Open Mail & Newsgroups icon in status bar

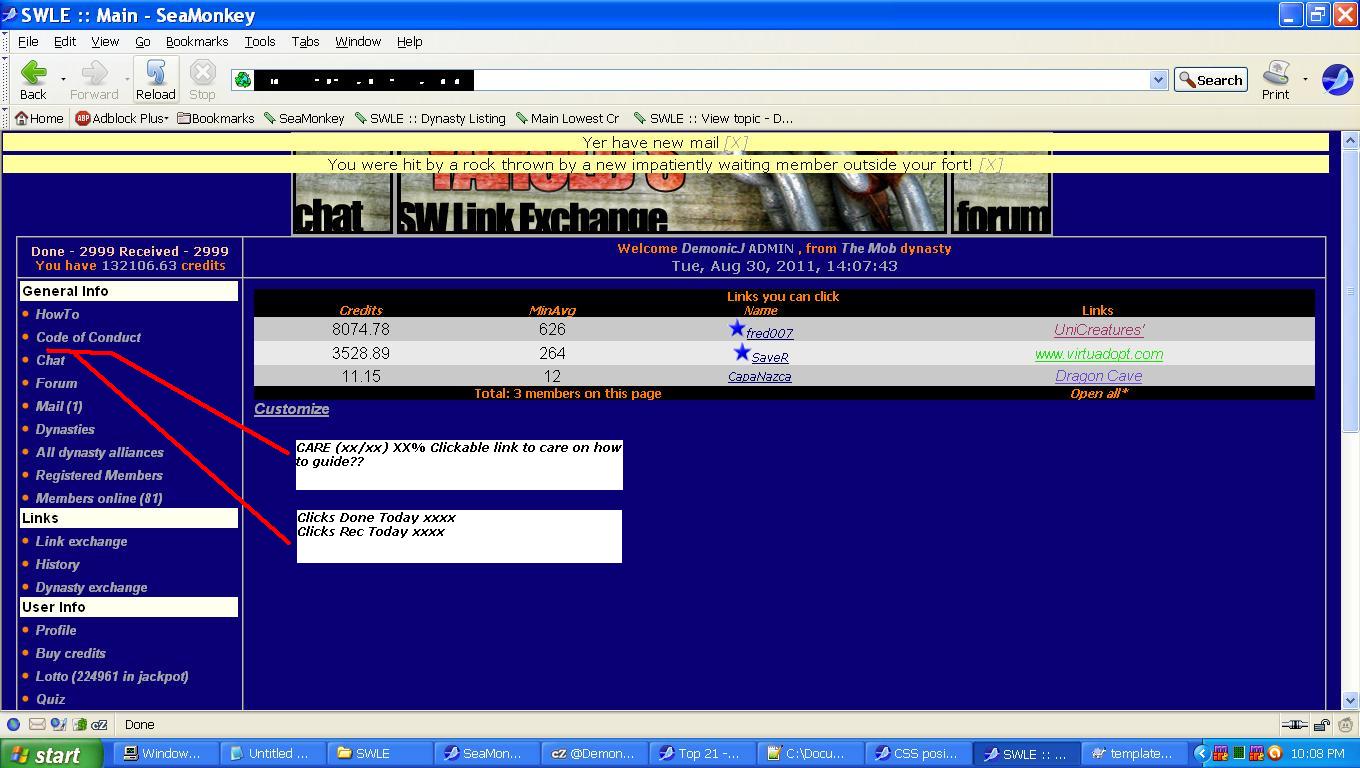[37, 725]
